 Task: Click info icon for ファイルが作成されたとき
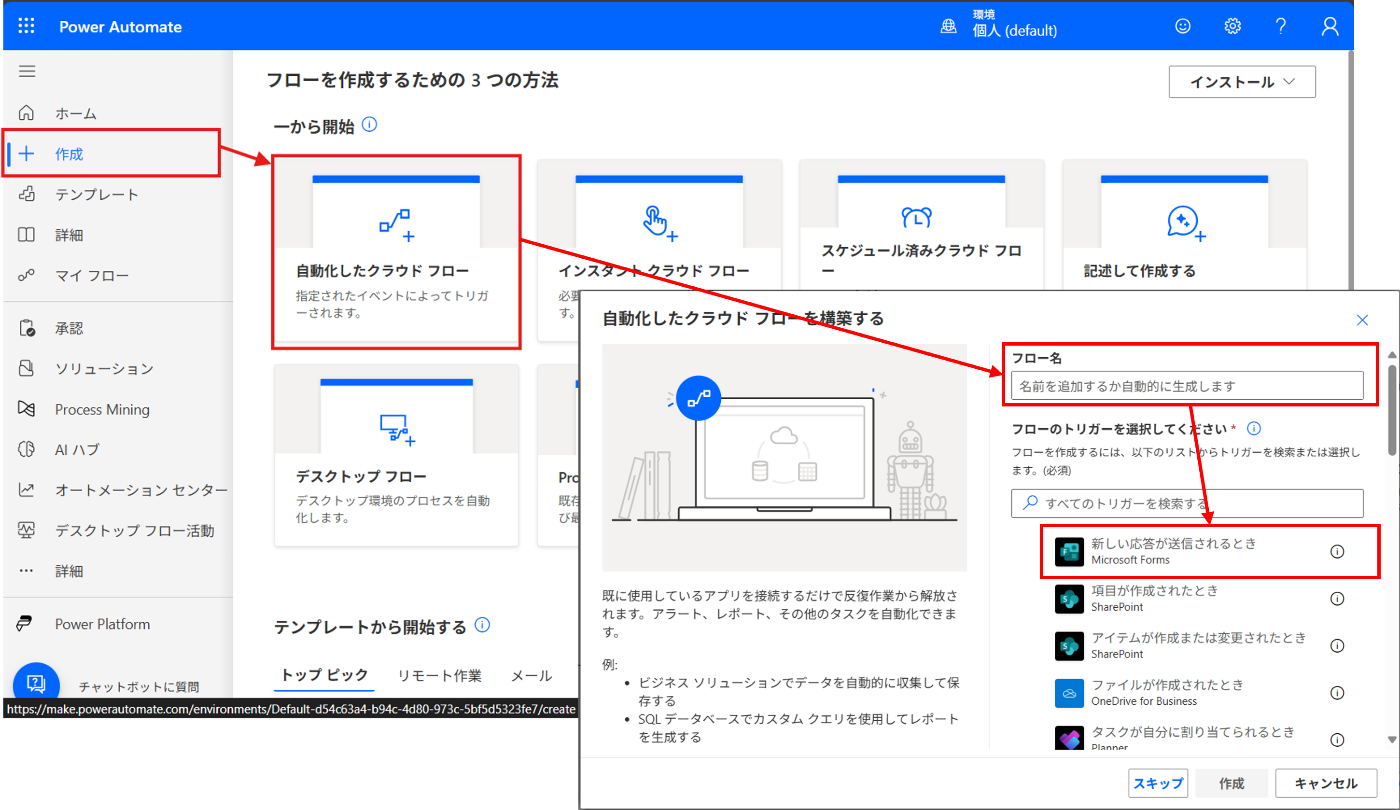tap(1337, 693)
